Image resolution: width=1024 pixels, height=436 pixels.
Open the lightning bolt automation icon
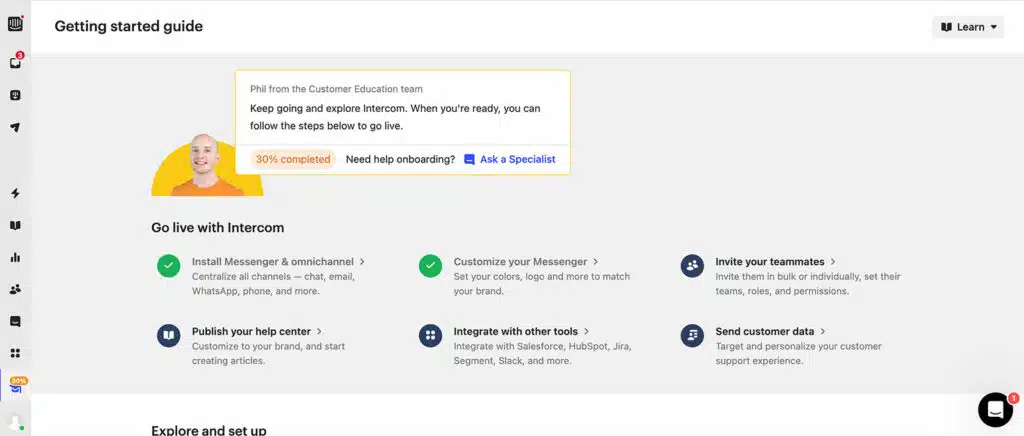pos(15,193)
